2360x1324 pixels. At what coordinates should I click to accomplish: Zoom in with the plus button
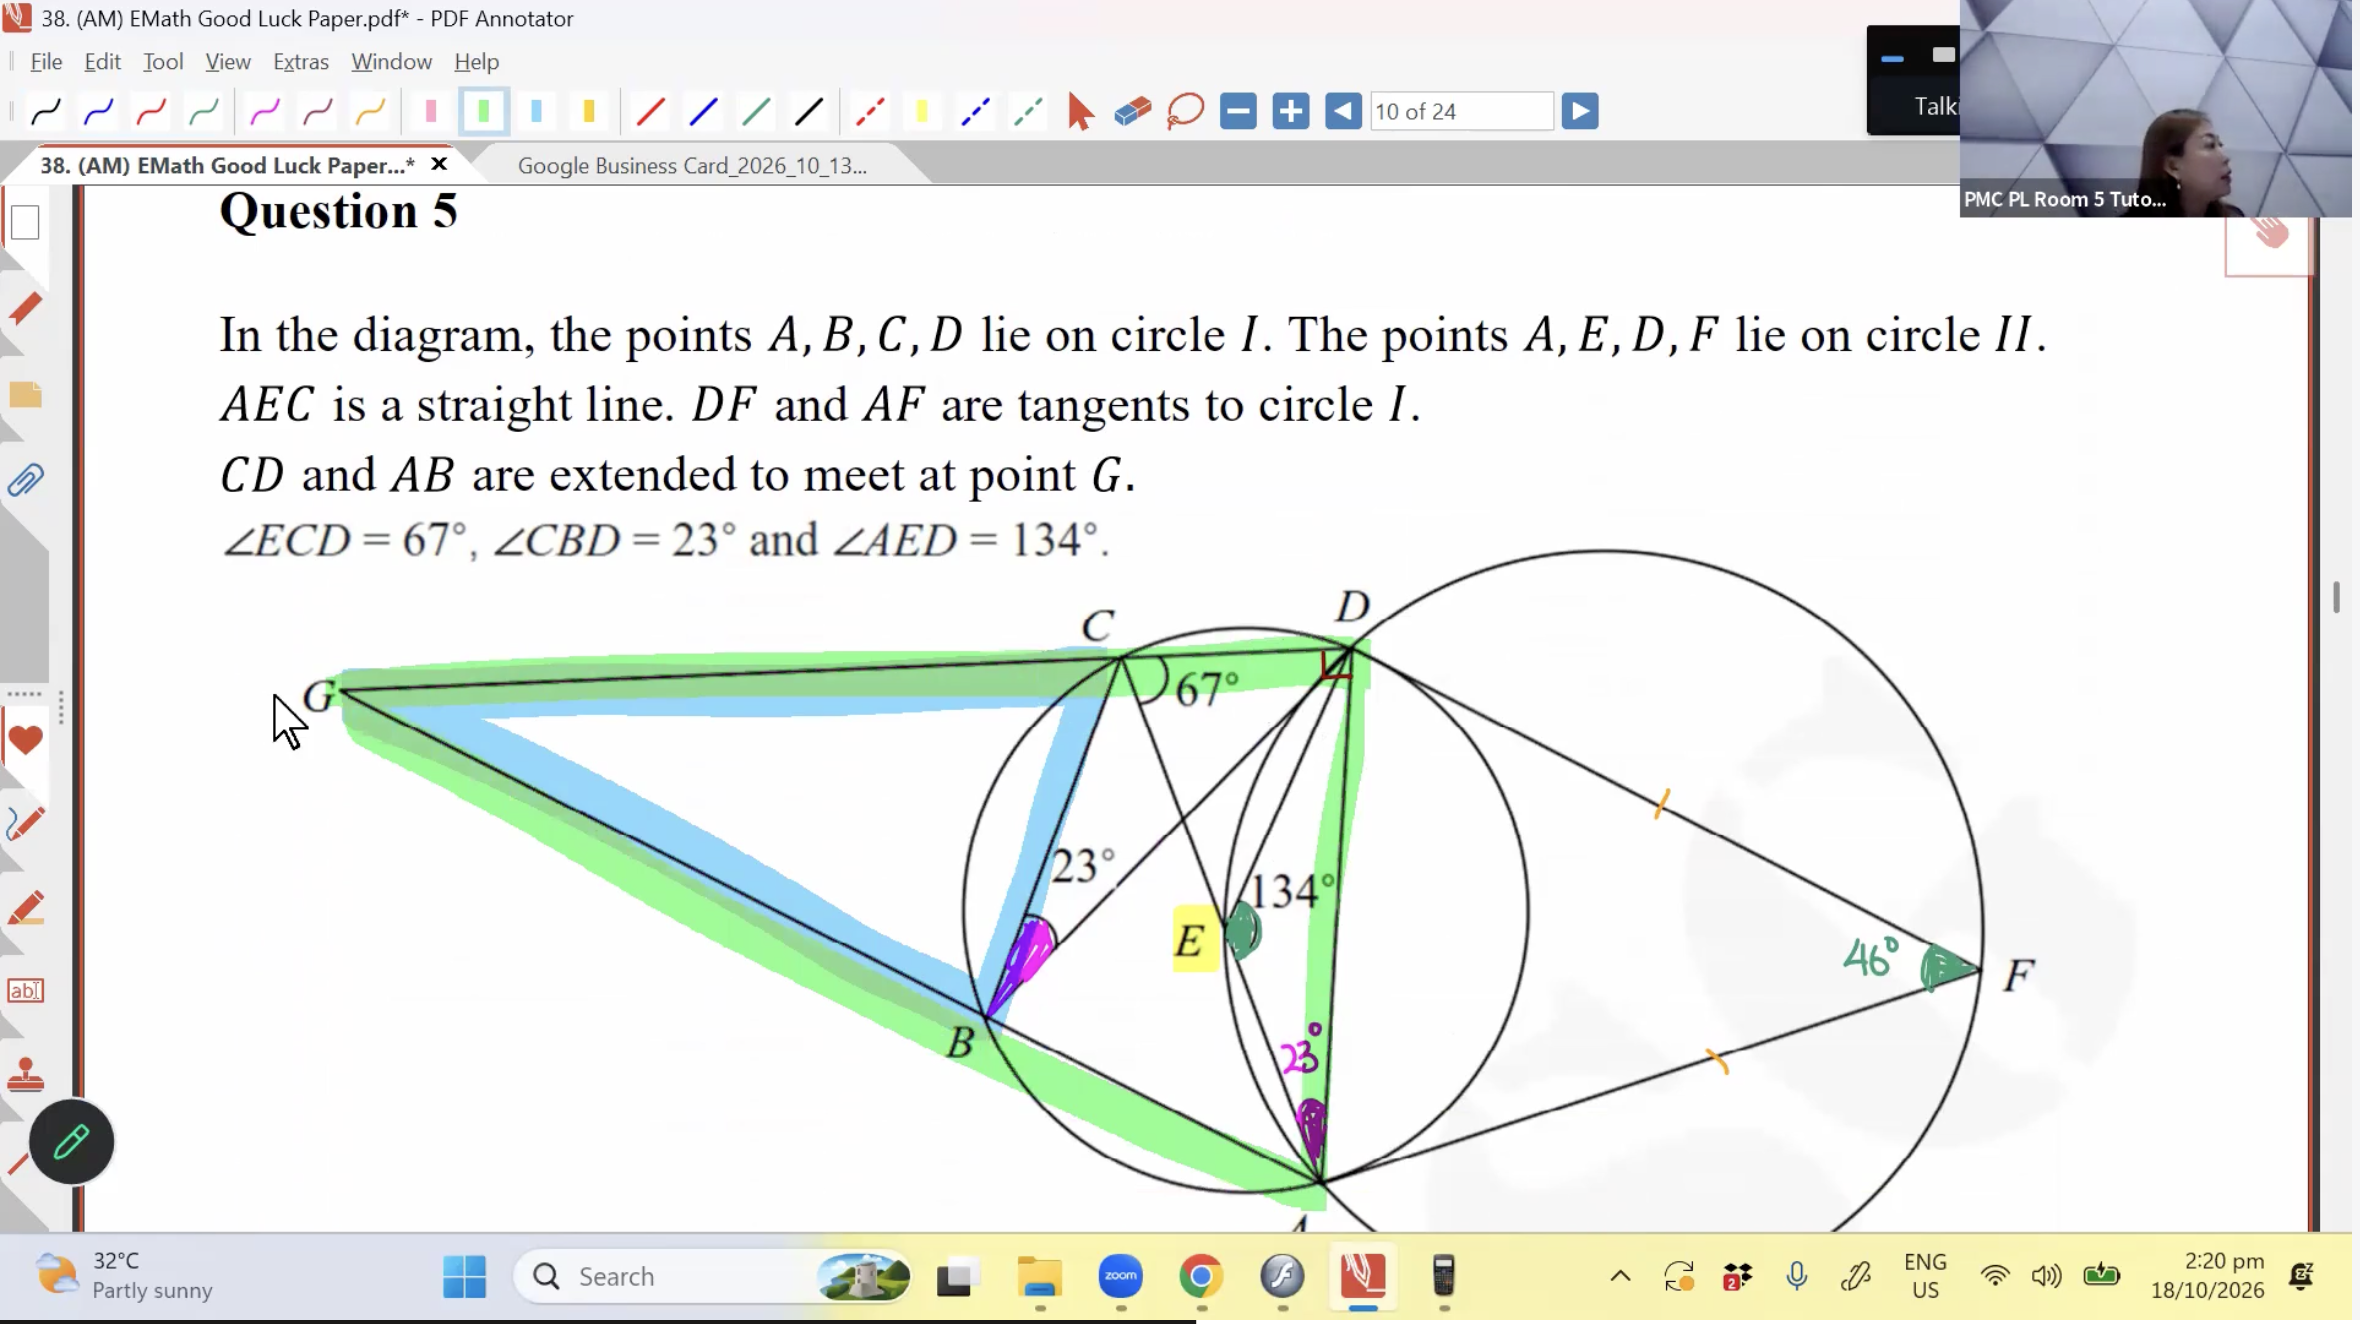[x=1291, y=111]
